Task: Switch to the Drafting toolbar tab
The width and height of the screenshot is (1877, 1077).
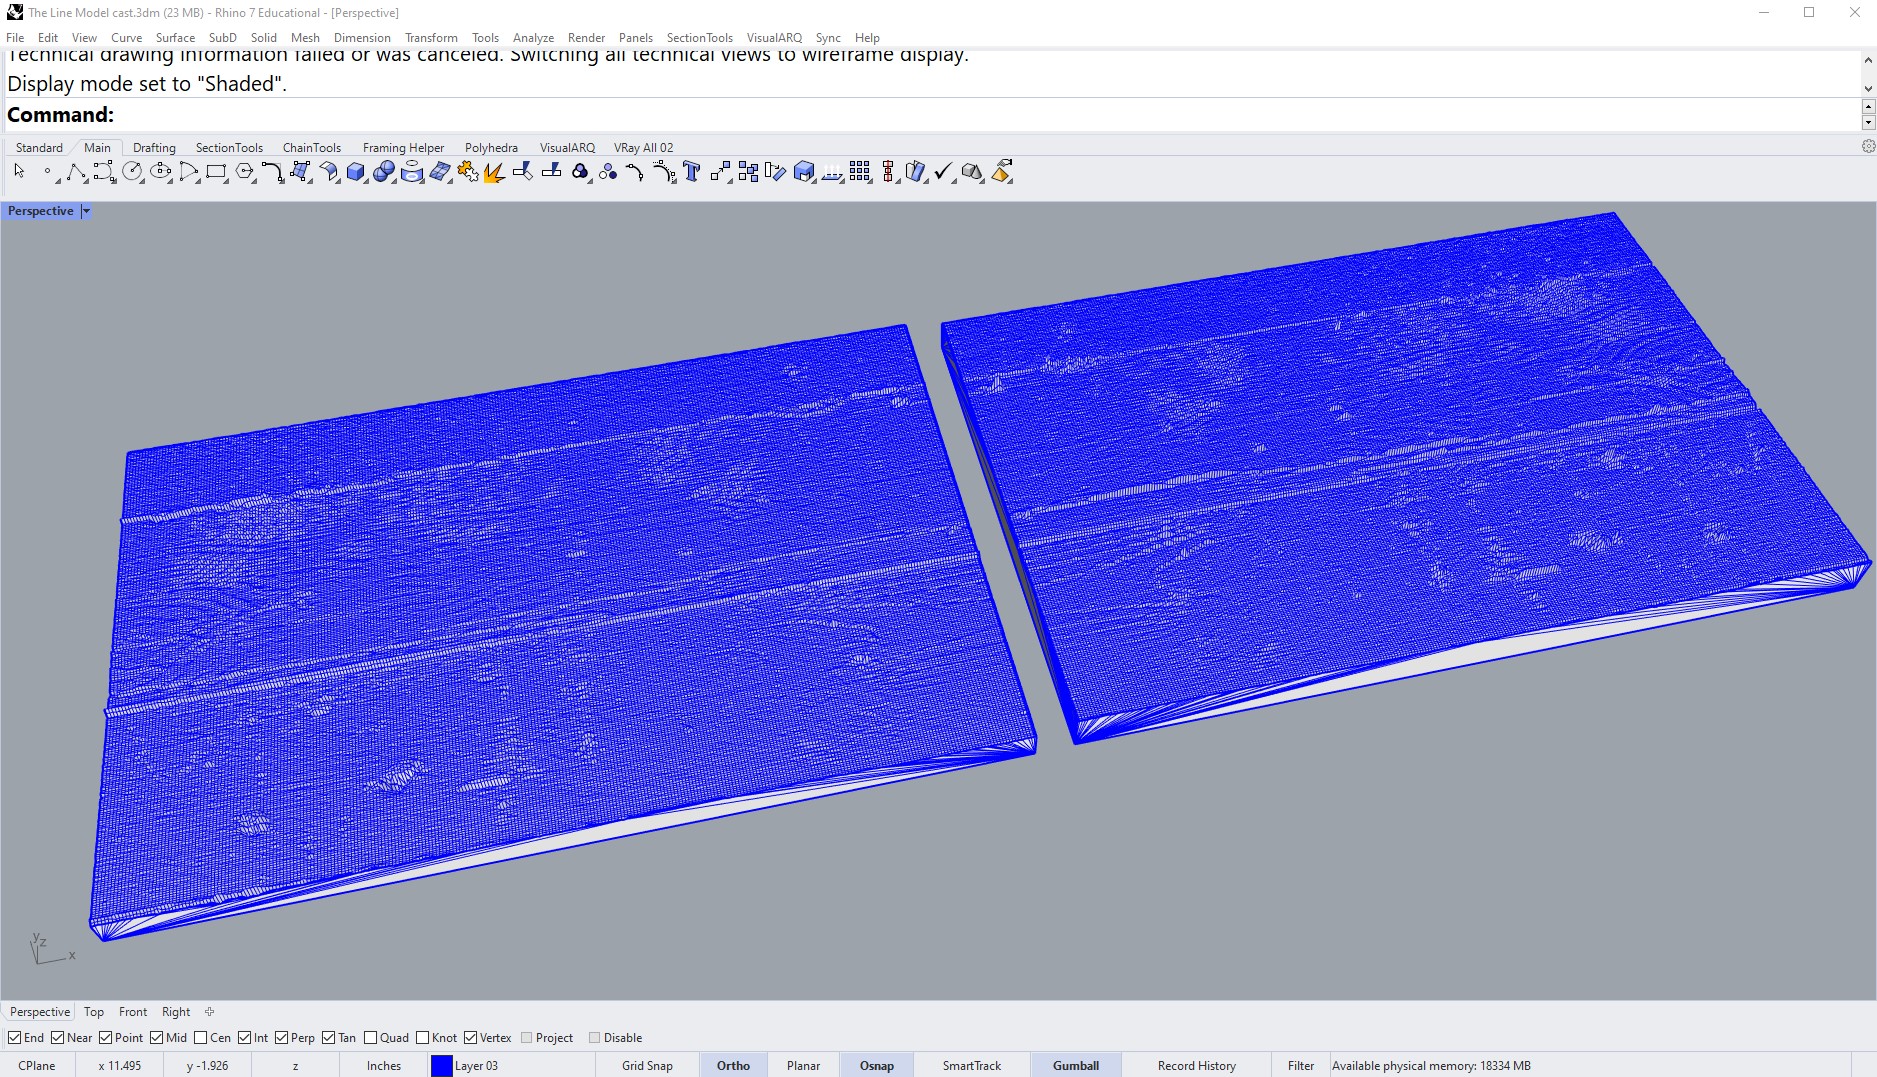Action: [x=154, y=148]
